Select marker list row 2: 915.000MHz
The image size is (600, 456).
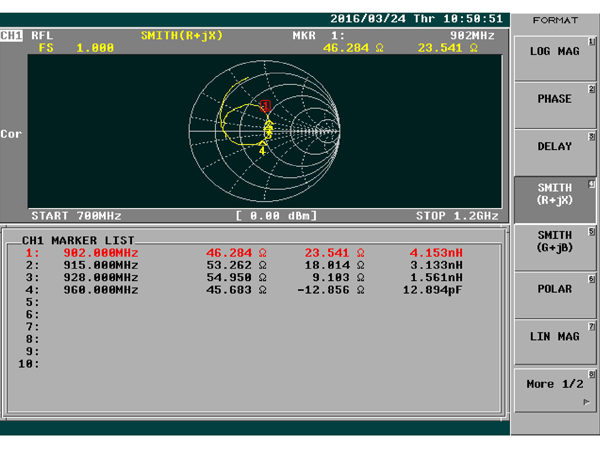[x=244, y=265]
